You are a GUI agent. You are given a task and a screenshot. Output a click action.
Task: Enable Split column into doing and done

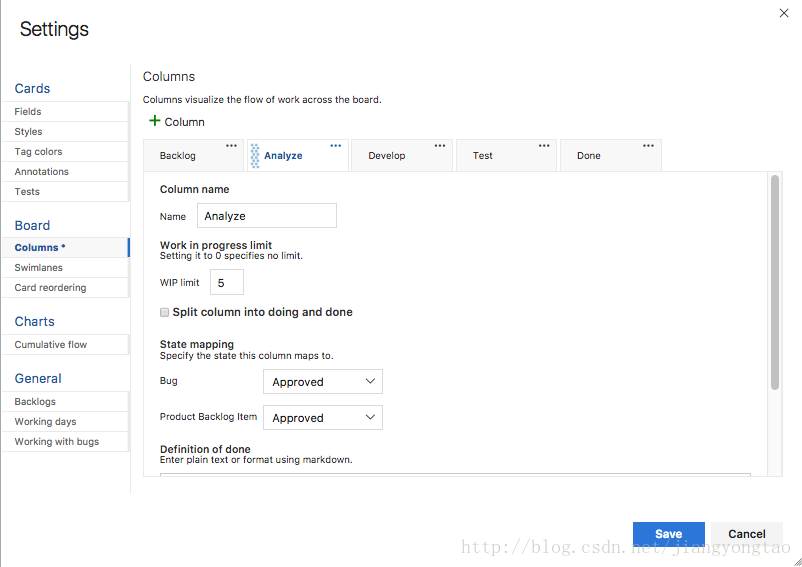pyautogui.click(x=164, y=312)
